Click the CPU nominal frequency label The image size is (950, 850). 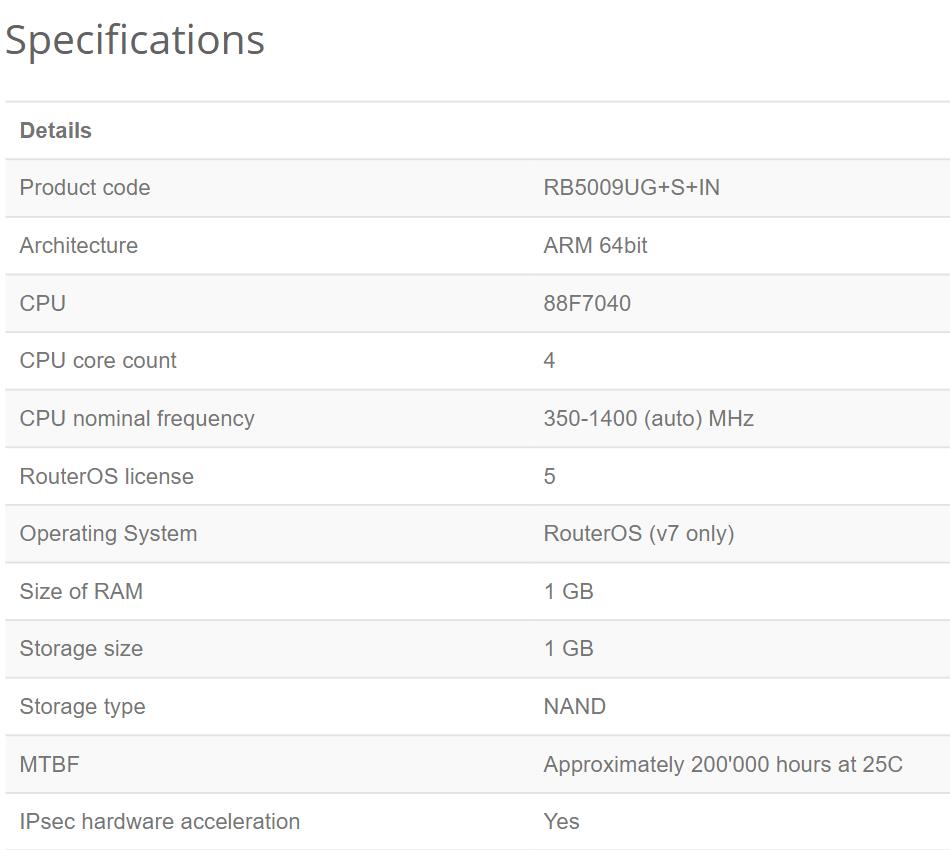click(x=137, y=419)
